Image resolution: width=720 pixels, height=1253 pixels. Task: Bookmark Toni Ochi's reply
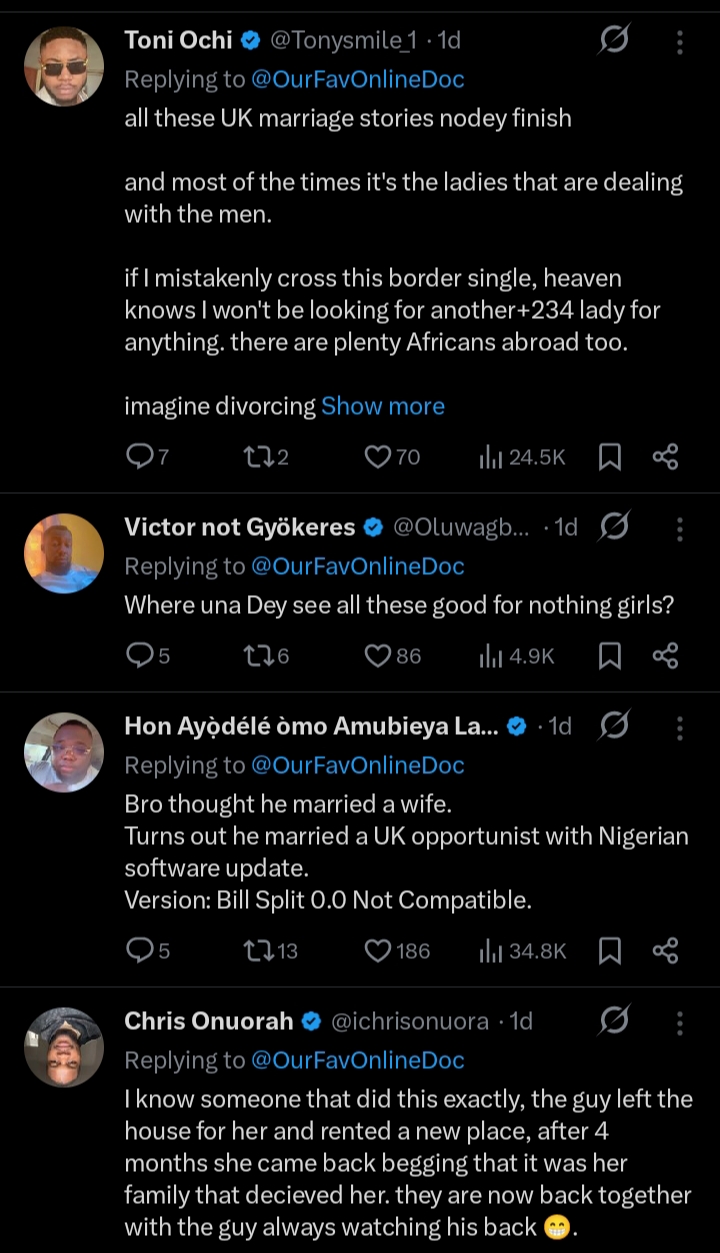(609, 457)
